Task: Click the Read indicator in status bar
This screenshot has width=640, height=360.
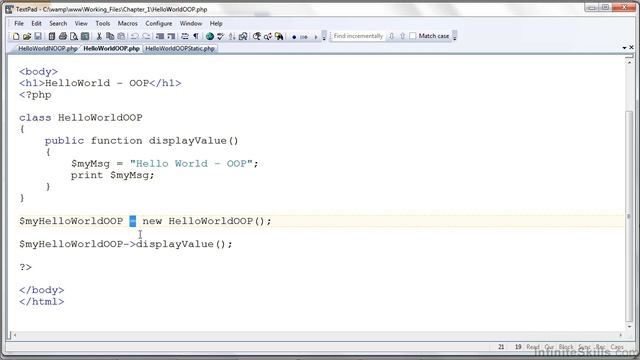Action: [533, 347]
